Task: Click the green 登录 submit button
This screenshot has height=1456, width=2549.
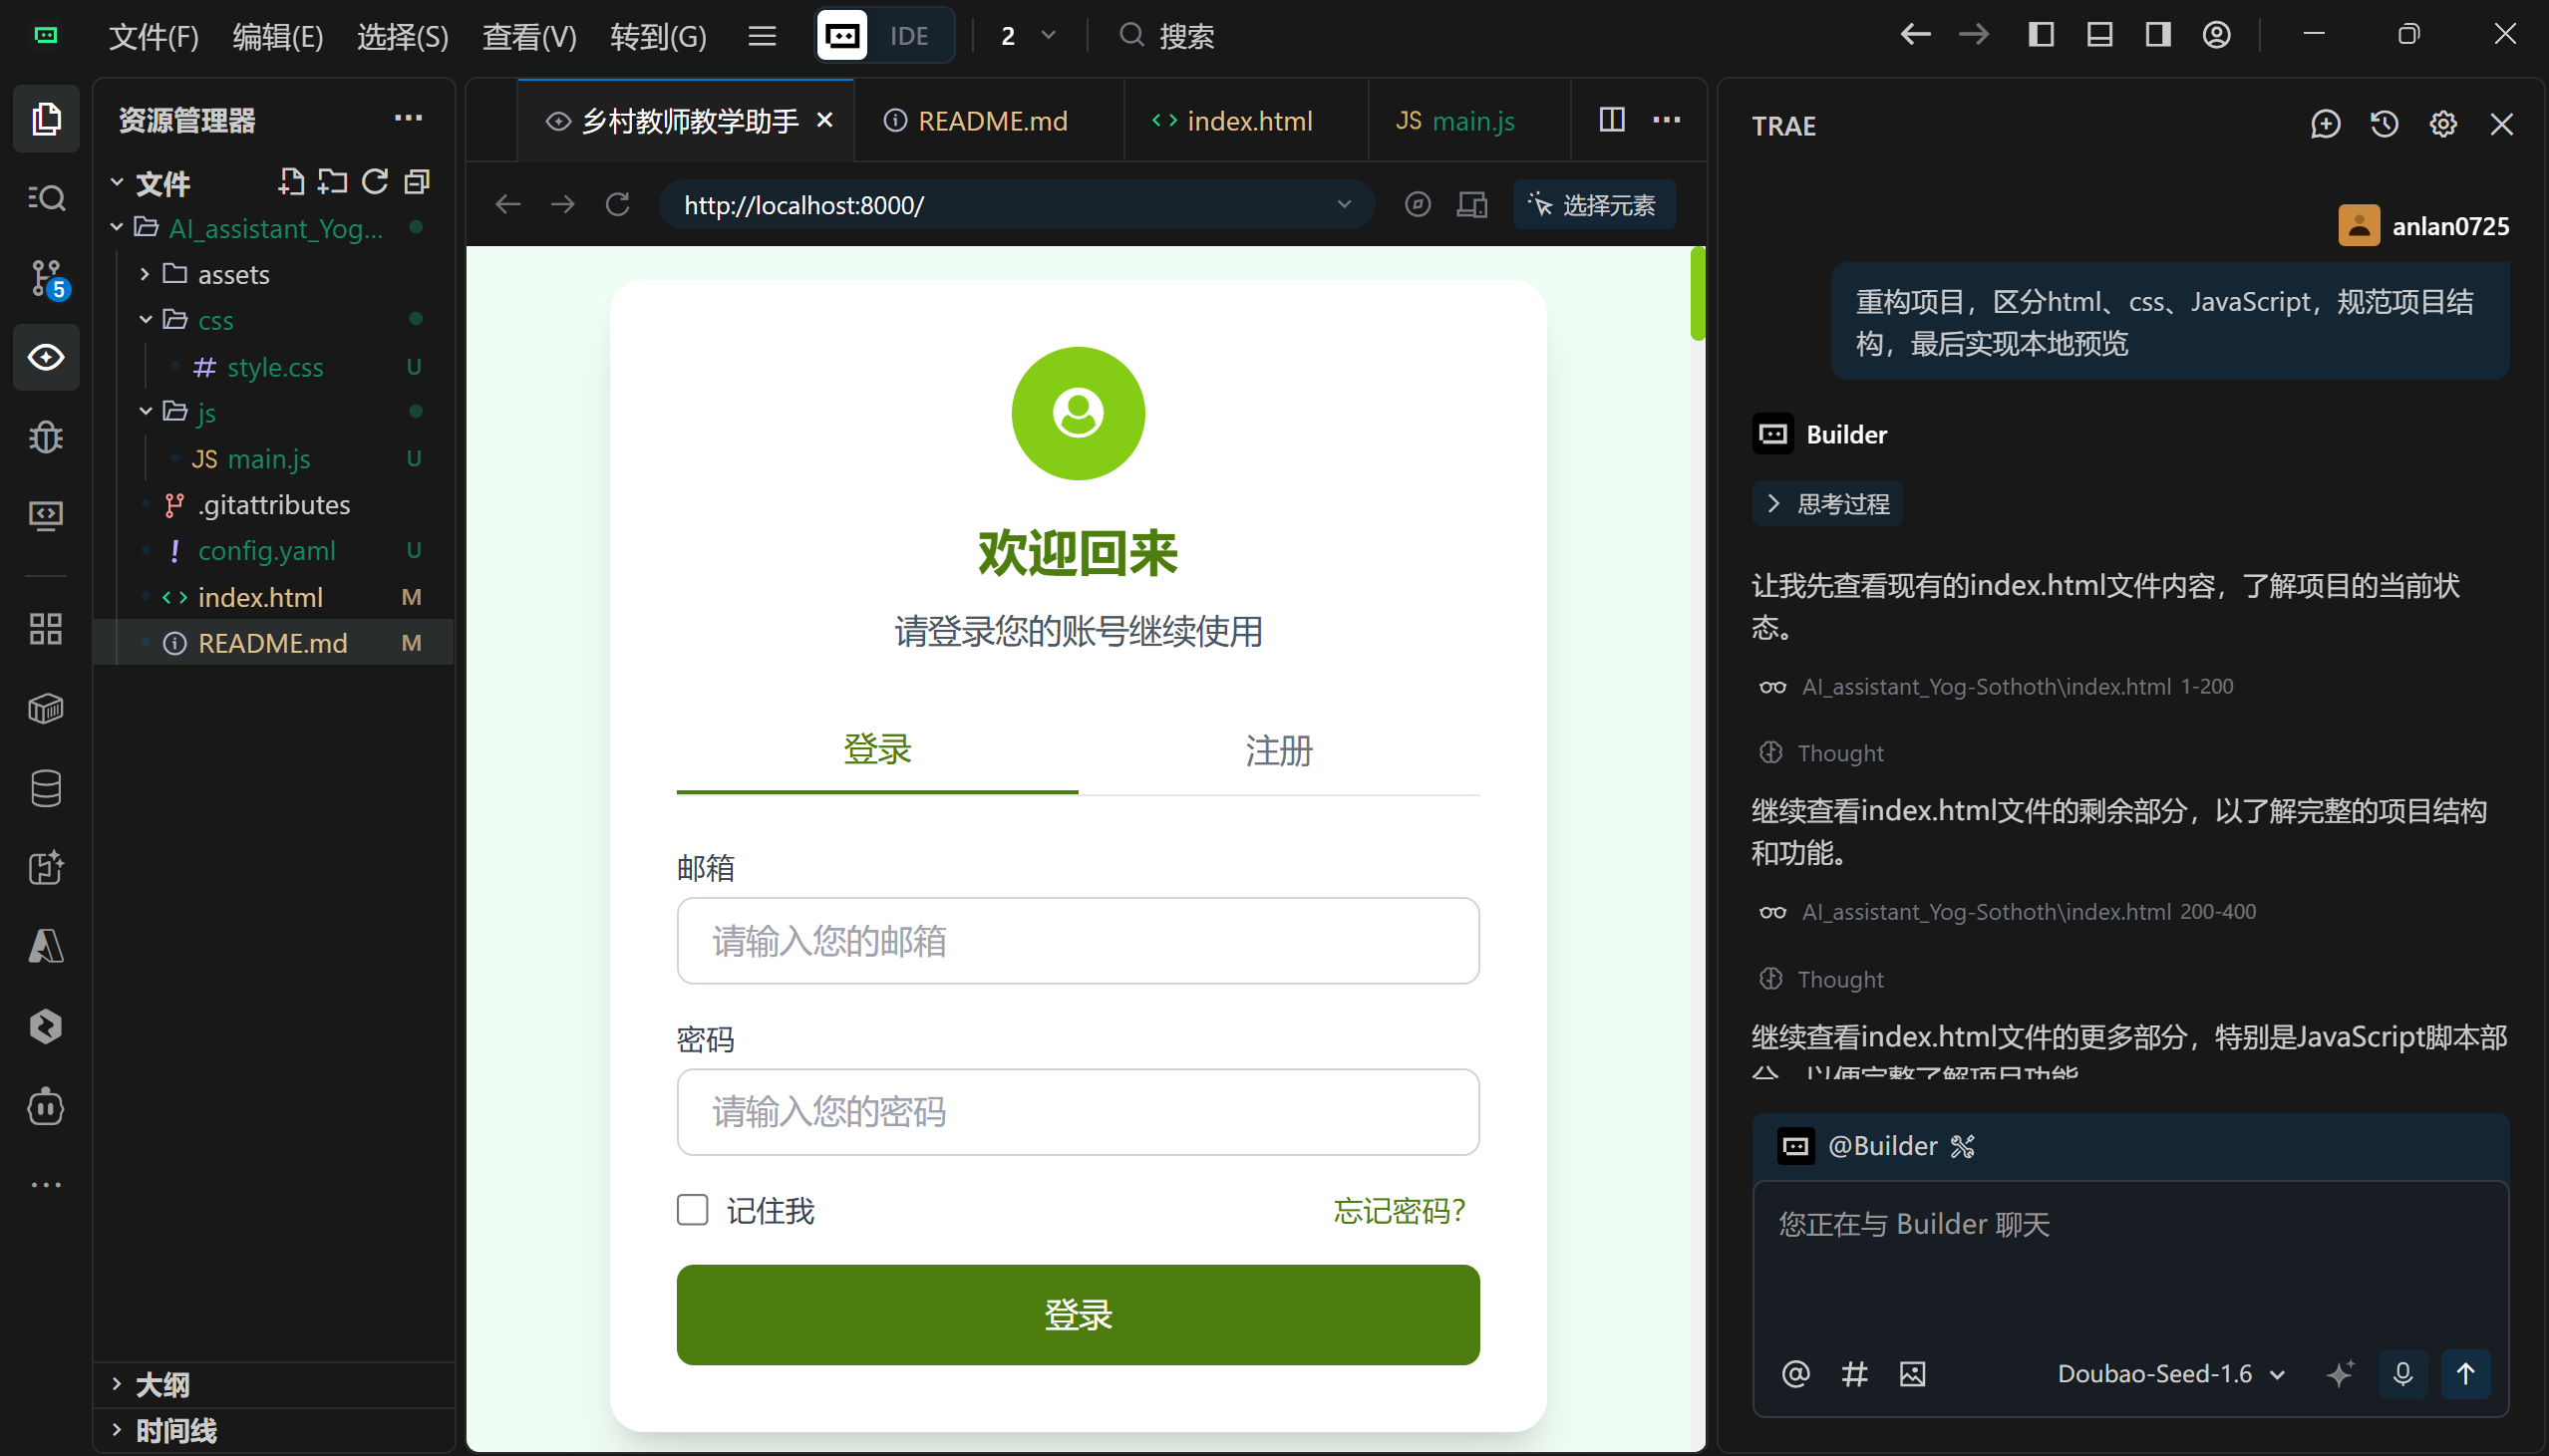Action: (1077, 1314)
